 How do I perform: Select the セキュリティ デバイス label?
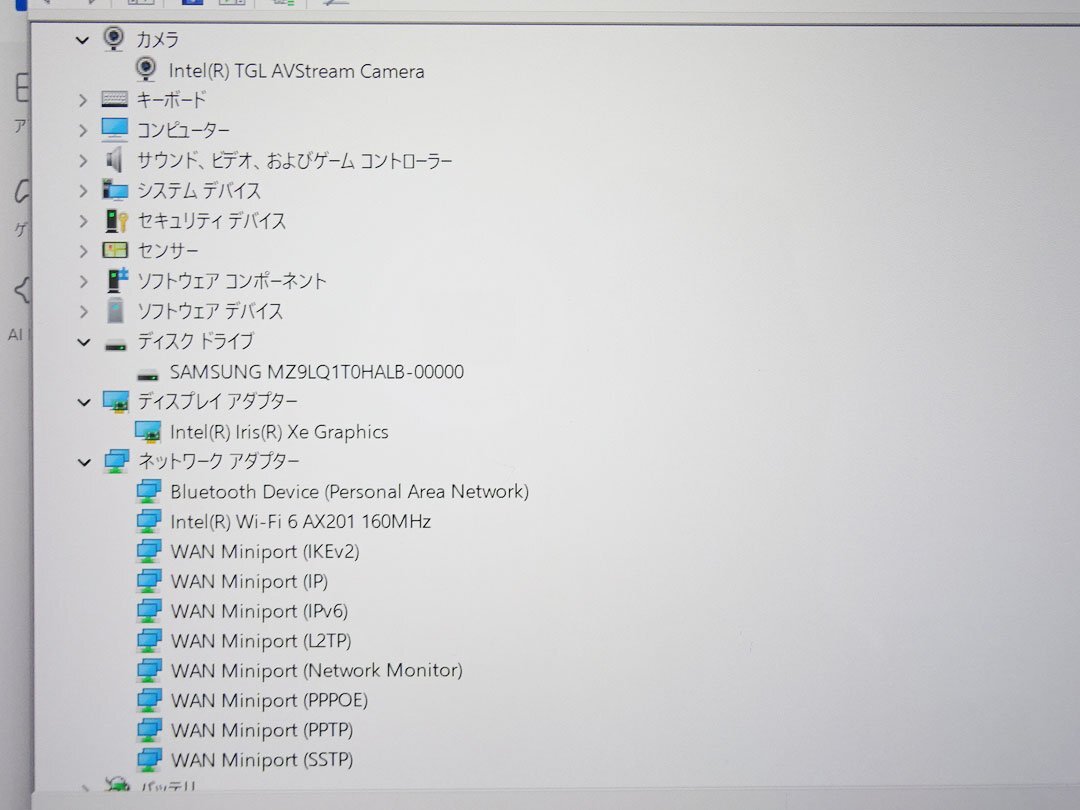[x=211, y=221]
